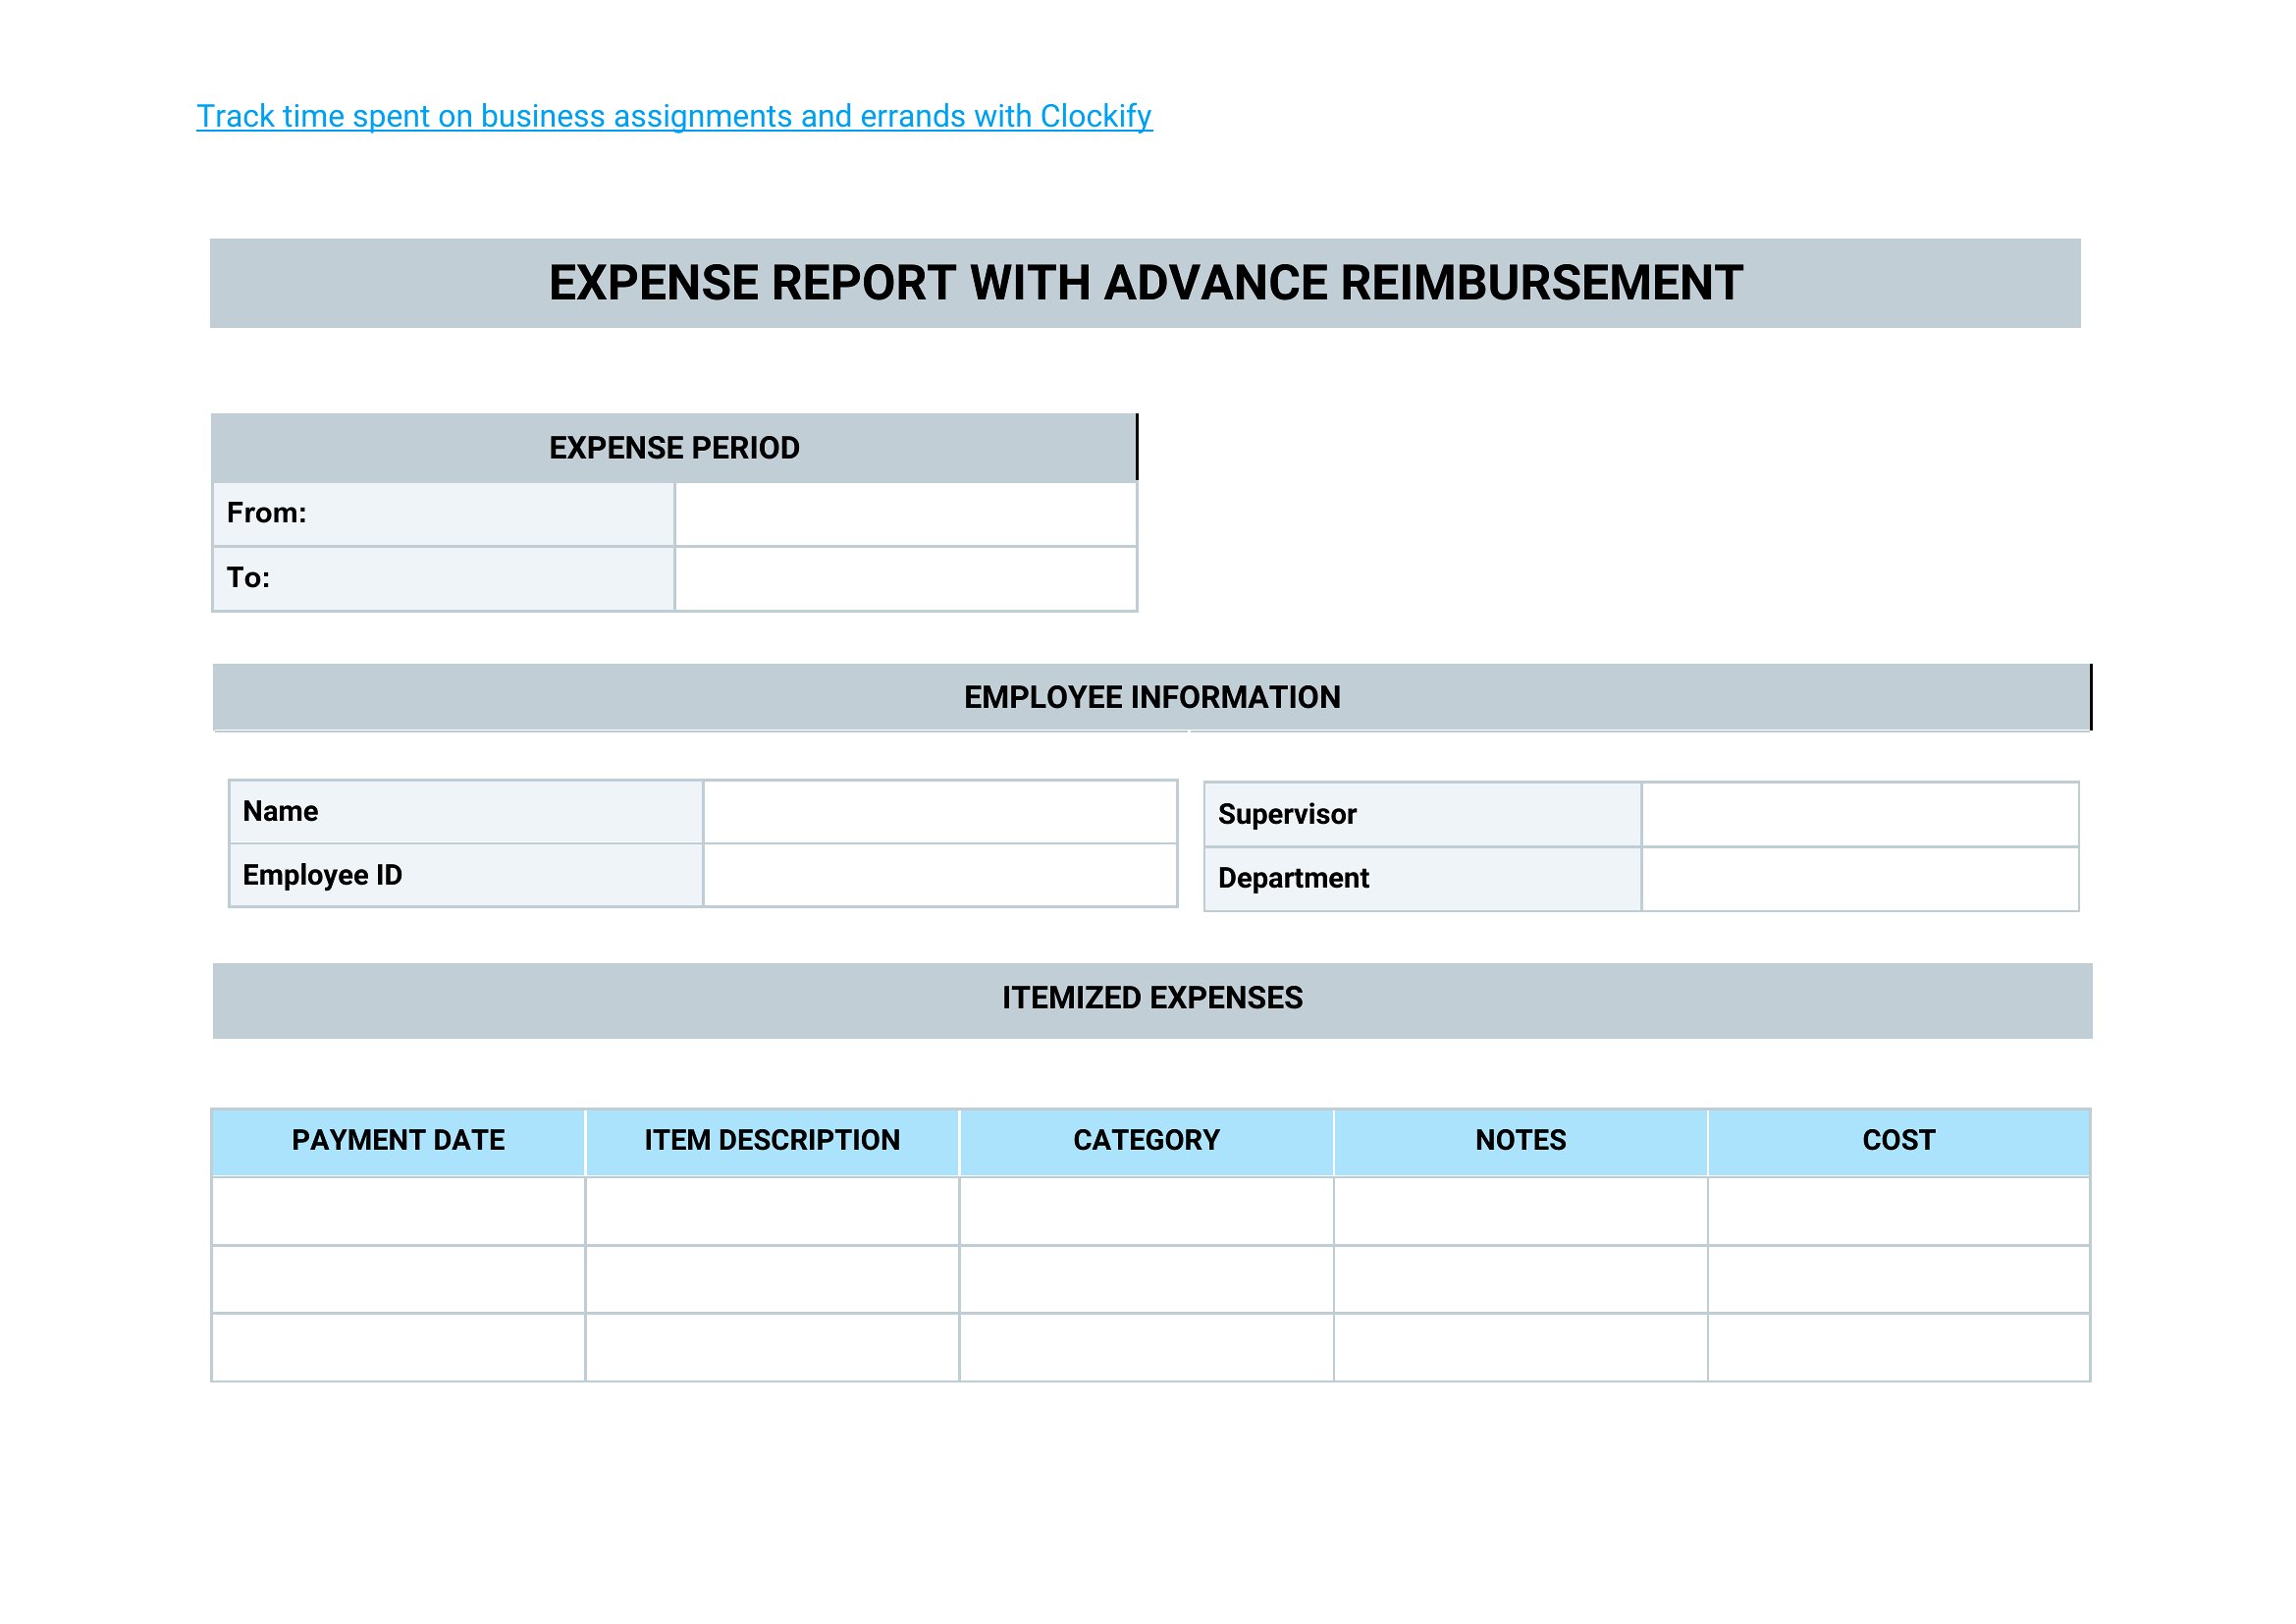Image resolution: width=2296 pixels, height=1624 pixels.
Task: Open the Clockify time tracking link
Action: tap(674, 116)
